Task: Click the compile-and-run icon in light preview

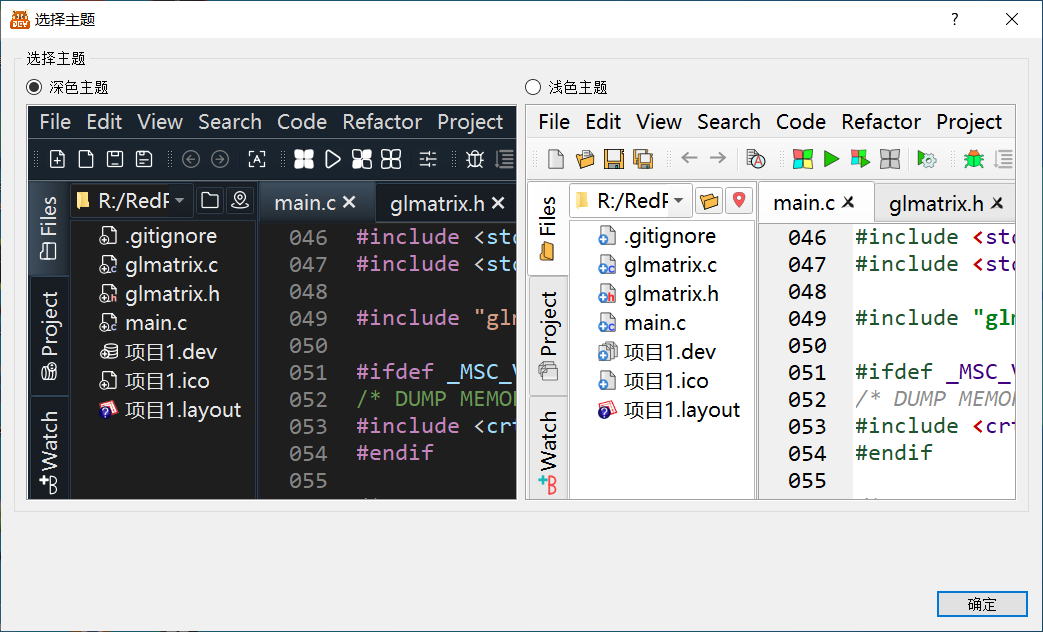Action: click(x=860, y=159)
